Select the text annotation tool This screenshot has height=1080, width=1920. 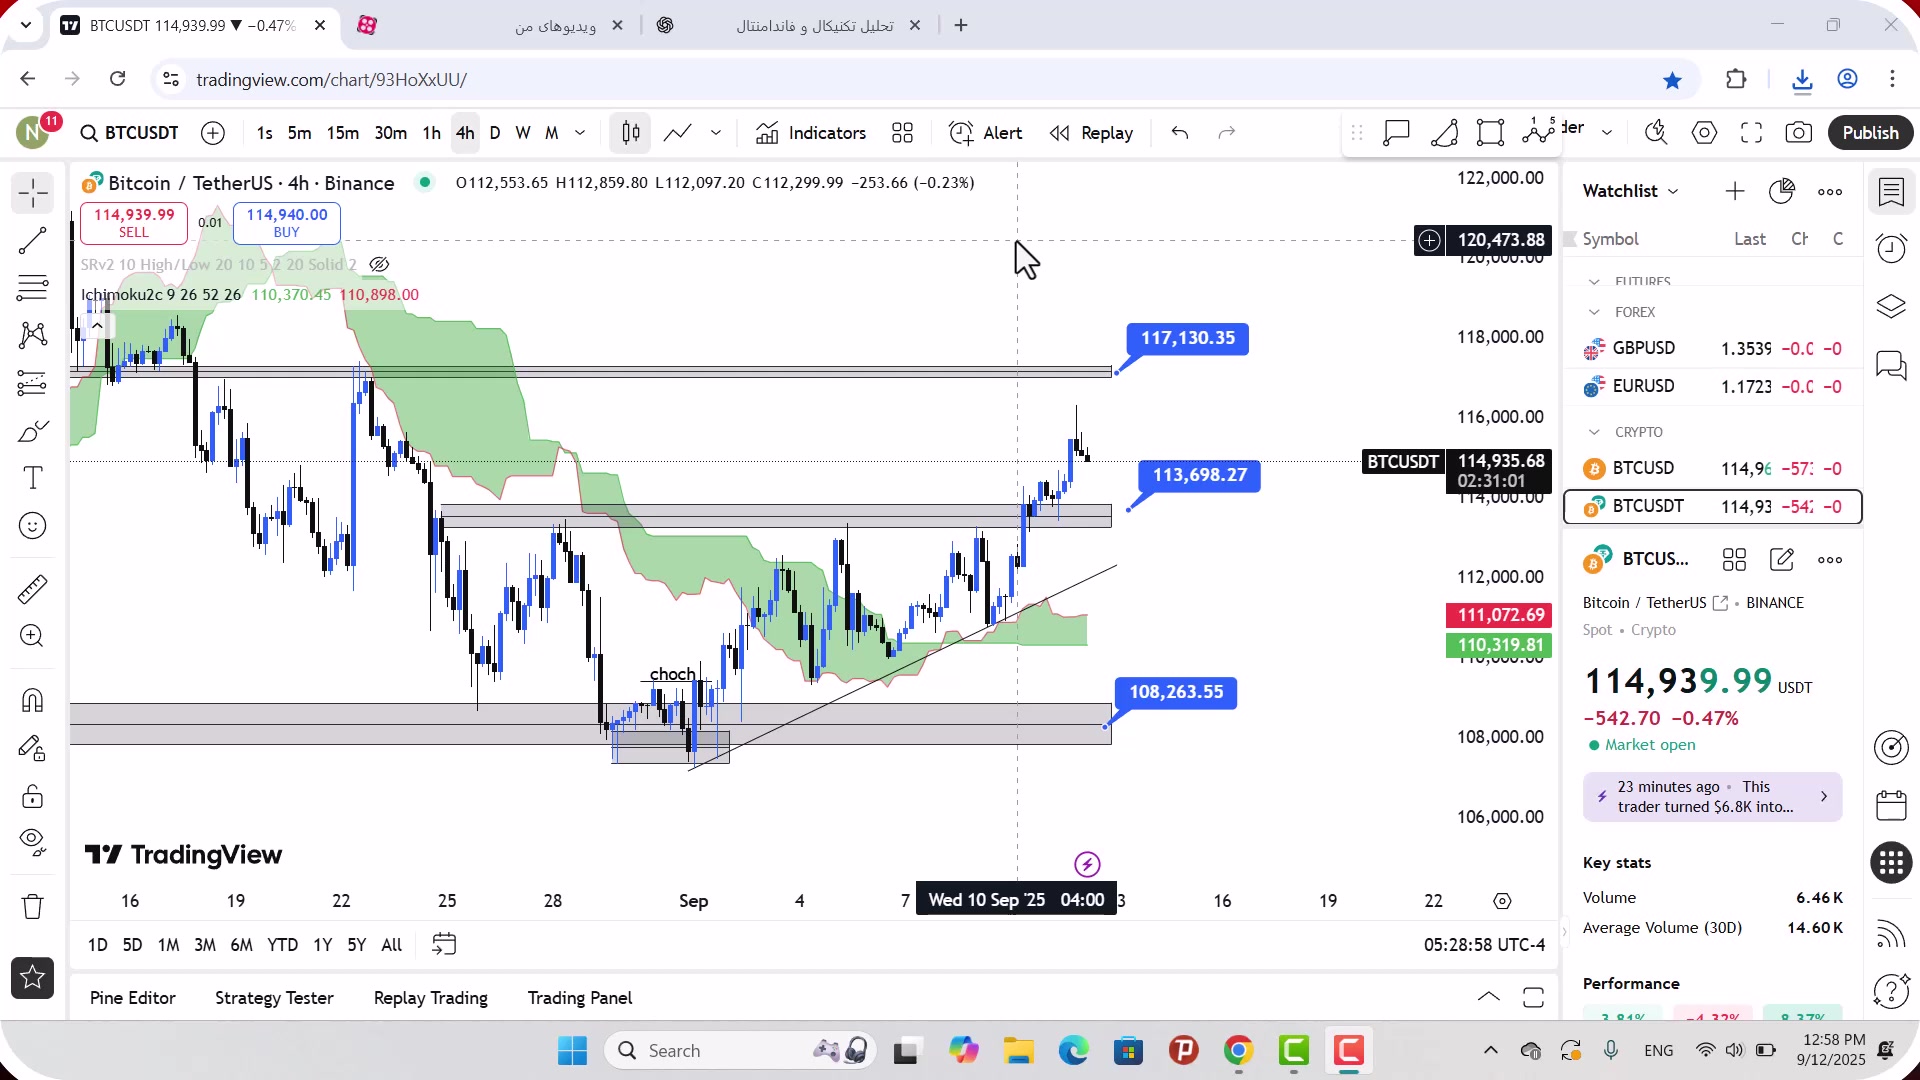pyautogui.click(x=32, y=478)
